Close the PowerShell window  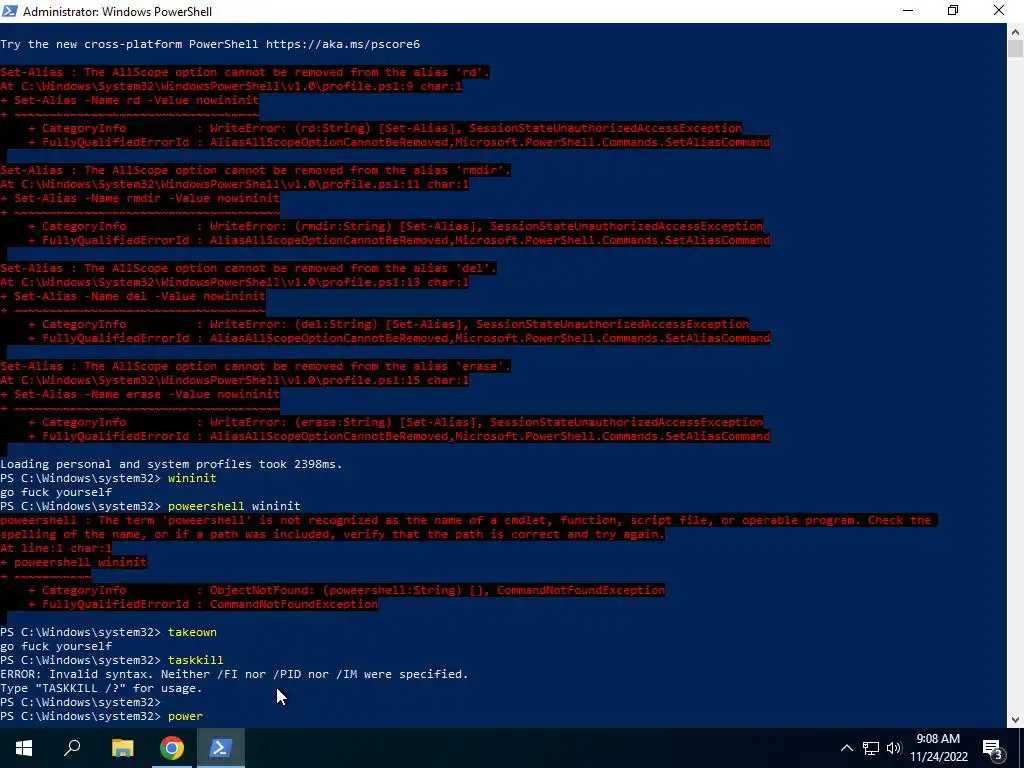coord(999,10)
